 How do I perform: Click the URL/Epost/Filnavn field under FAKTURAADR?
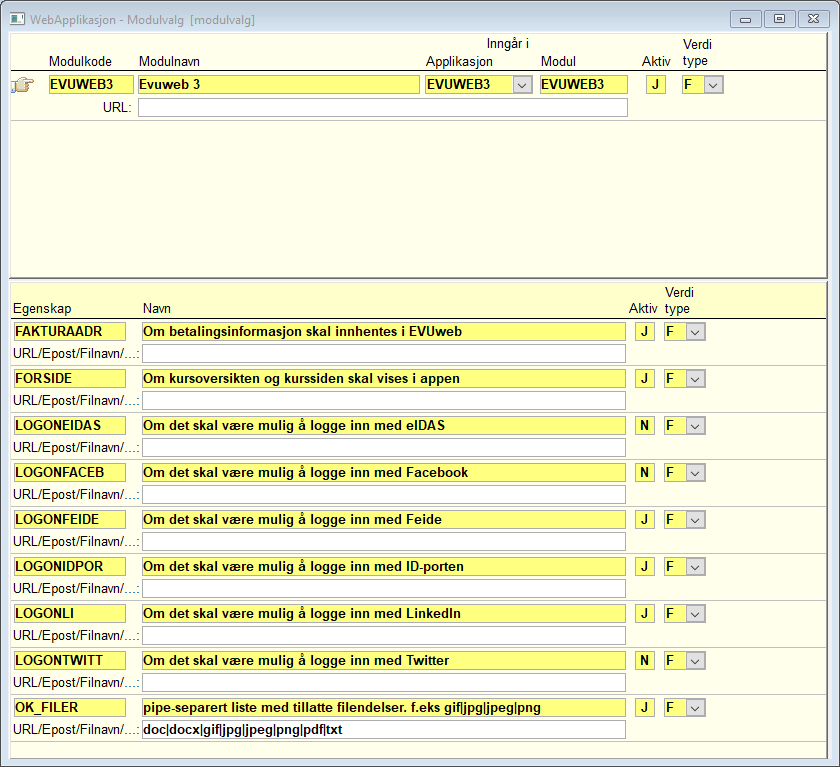(384, 354)
